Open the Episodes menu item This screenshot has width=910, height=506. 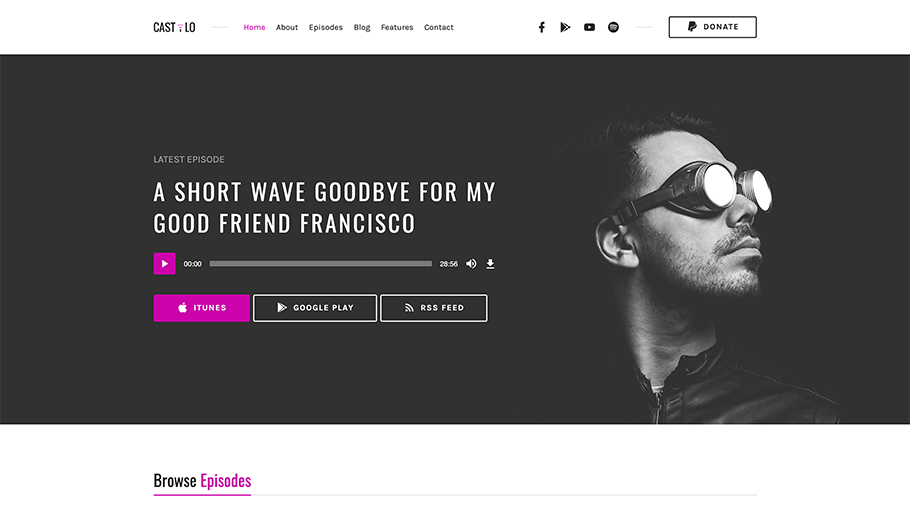(326, 27)
